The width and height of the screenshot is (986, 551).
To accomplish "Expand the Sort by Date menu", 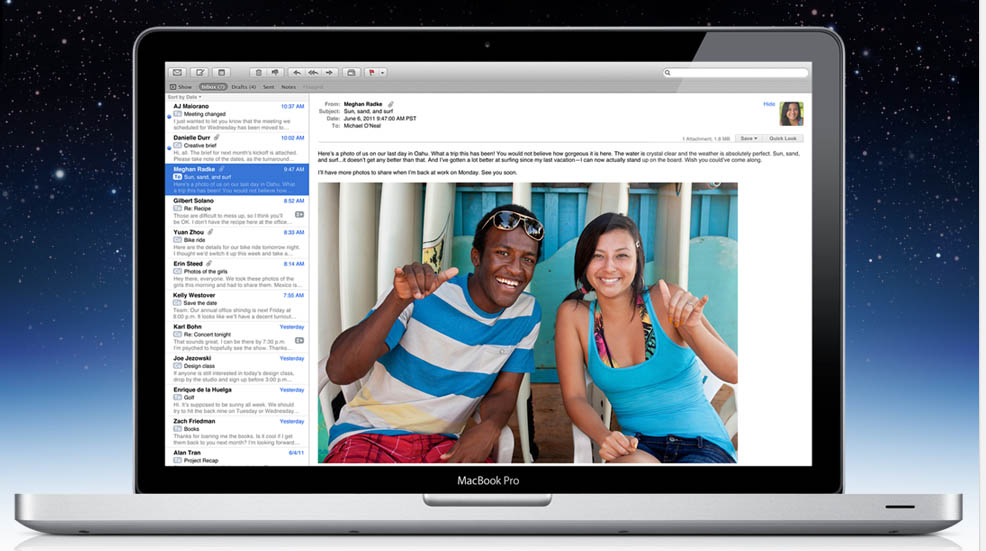I will [185, 97].
